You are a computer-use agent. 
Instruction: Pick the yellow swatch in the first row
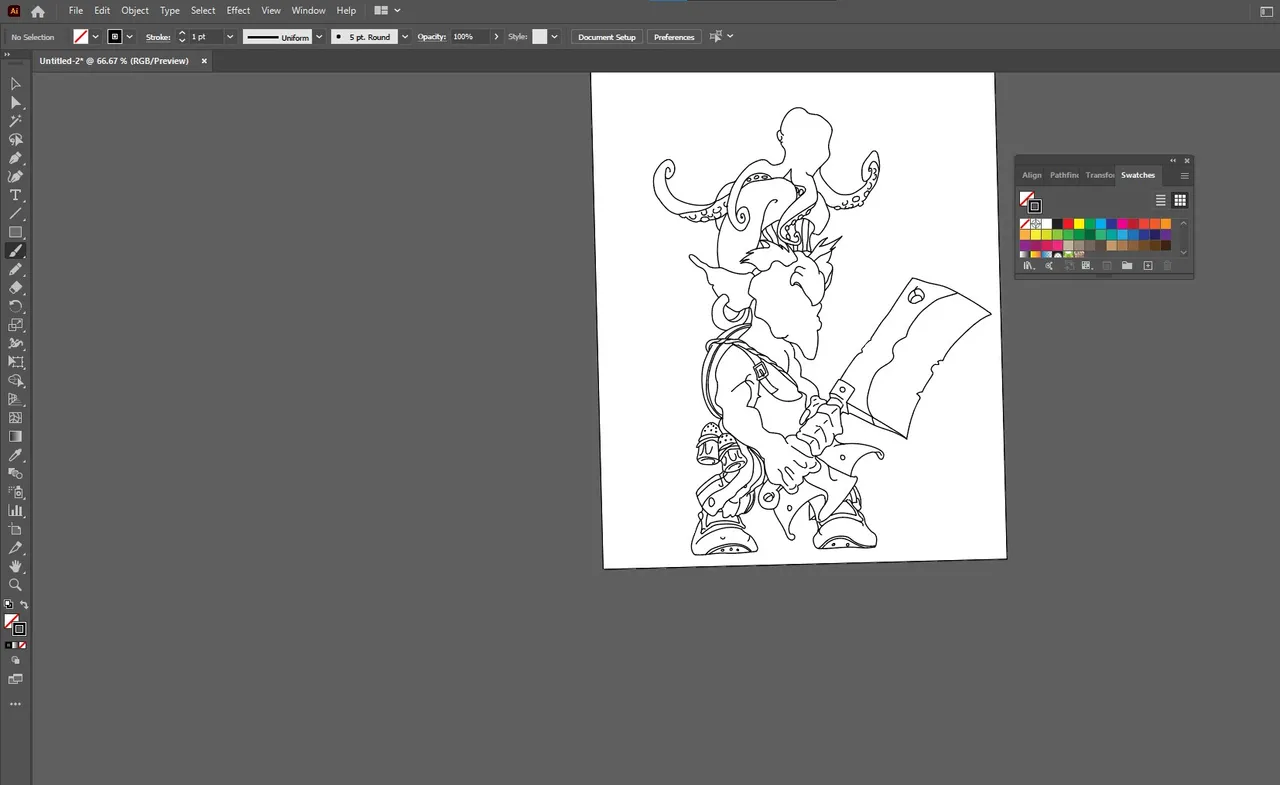[1079, 224]
